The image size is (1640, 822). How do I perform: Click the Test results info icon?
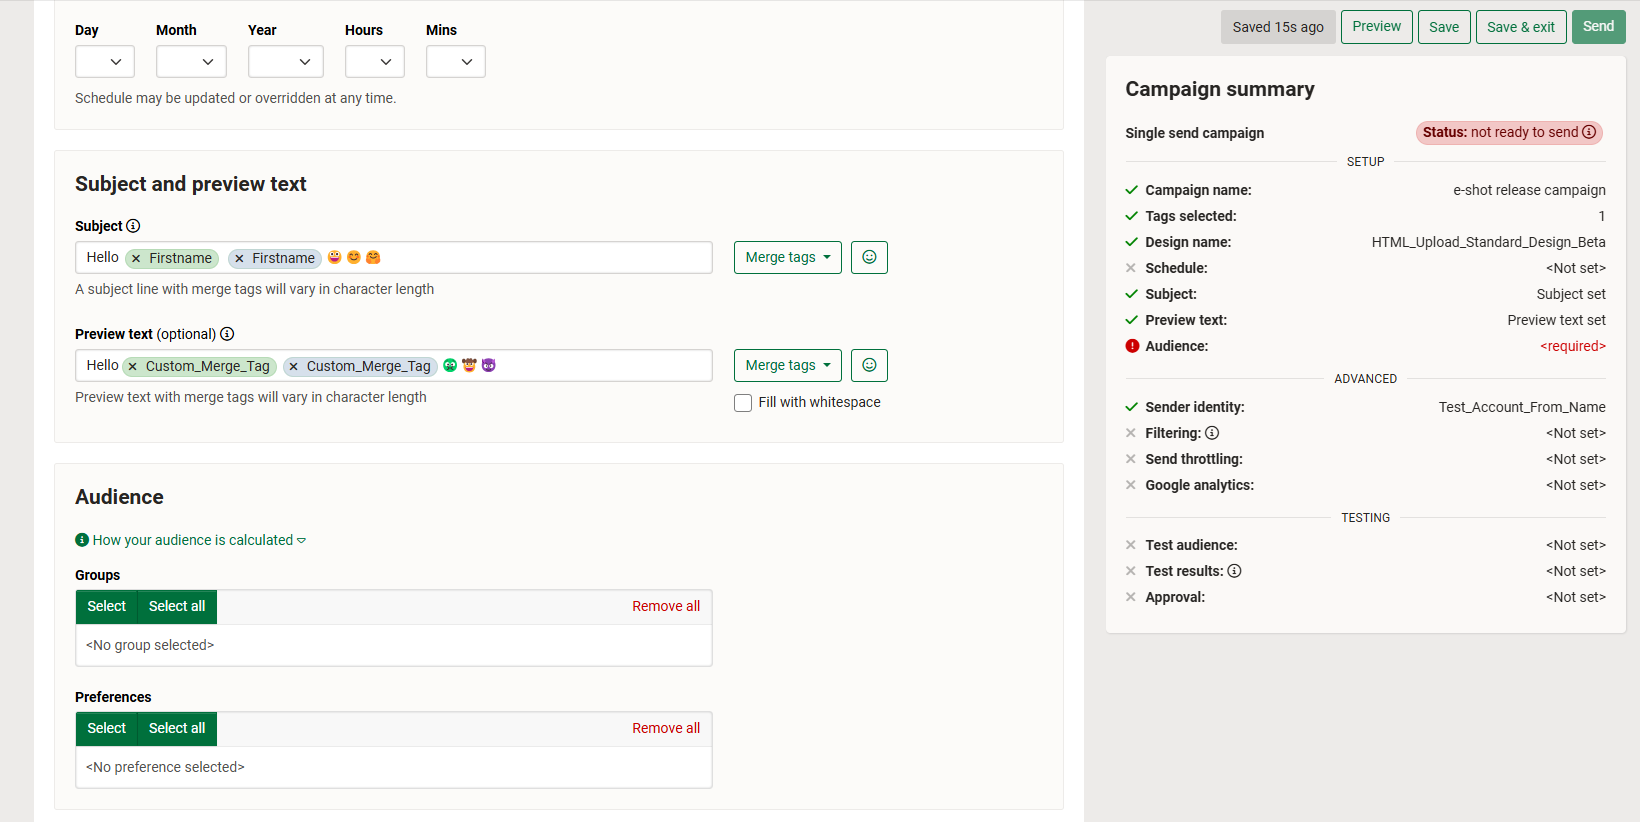[x=1235, y=571]
